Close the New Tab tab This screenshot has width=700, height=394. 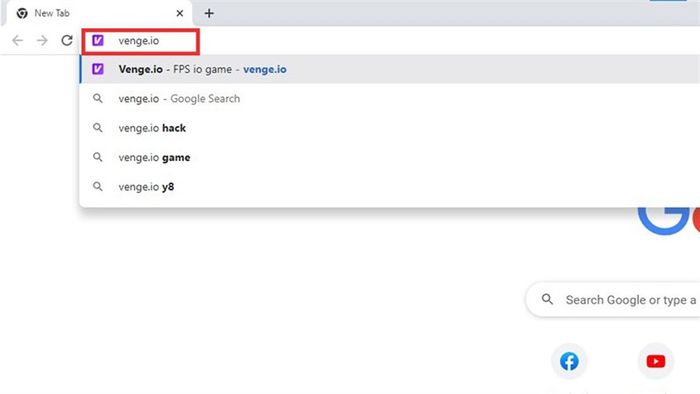click(180, 13)
